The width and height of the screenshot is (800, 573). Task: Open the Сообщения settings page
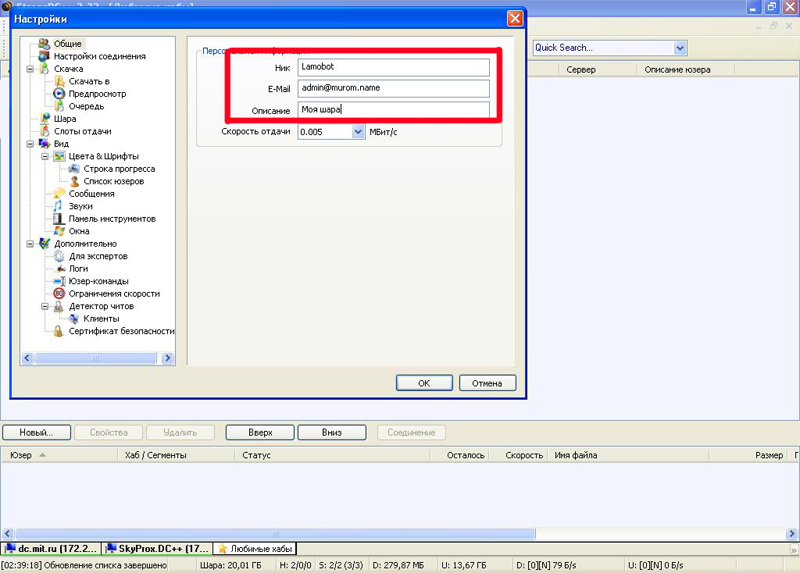tap(90, 194)
